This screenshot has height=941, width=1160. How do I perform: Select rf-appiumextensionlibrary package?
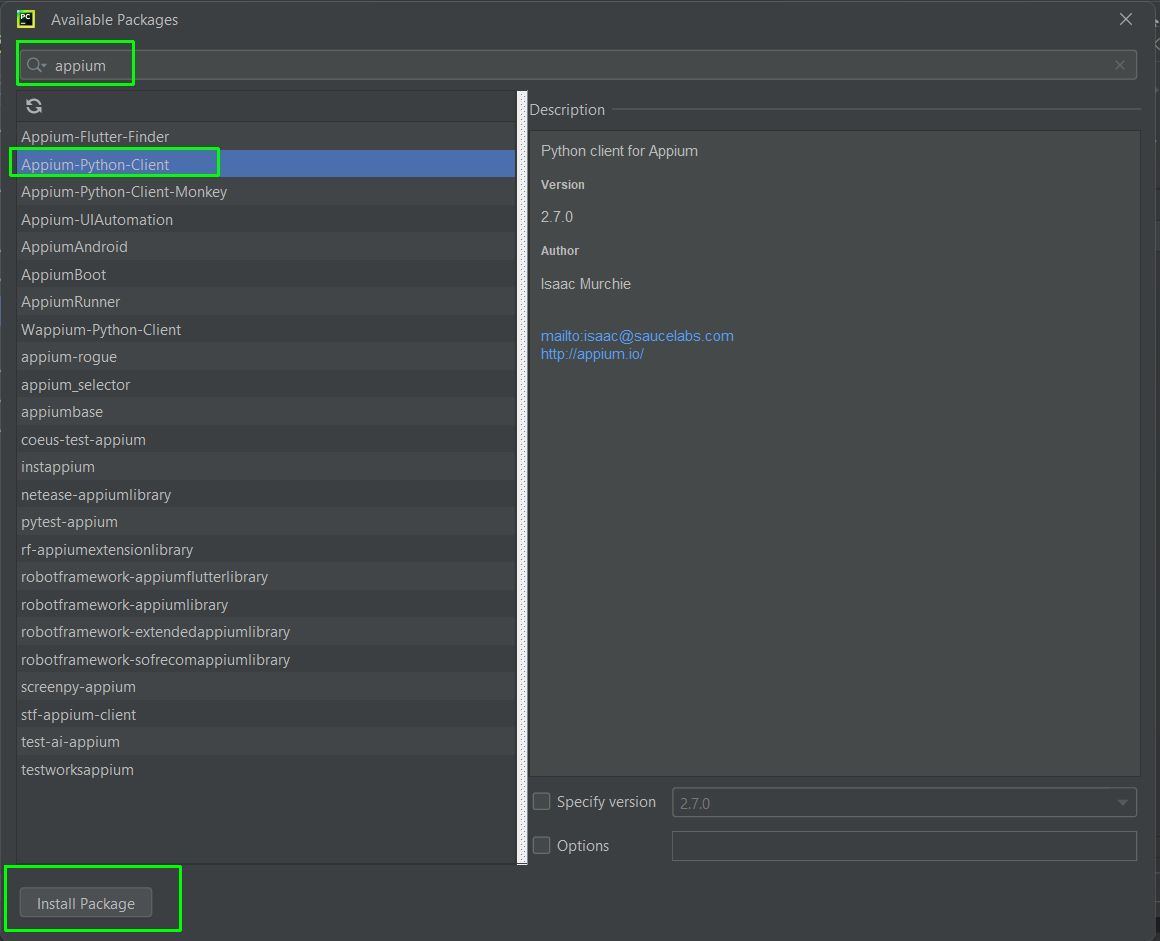point(266,549)
